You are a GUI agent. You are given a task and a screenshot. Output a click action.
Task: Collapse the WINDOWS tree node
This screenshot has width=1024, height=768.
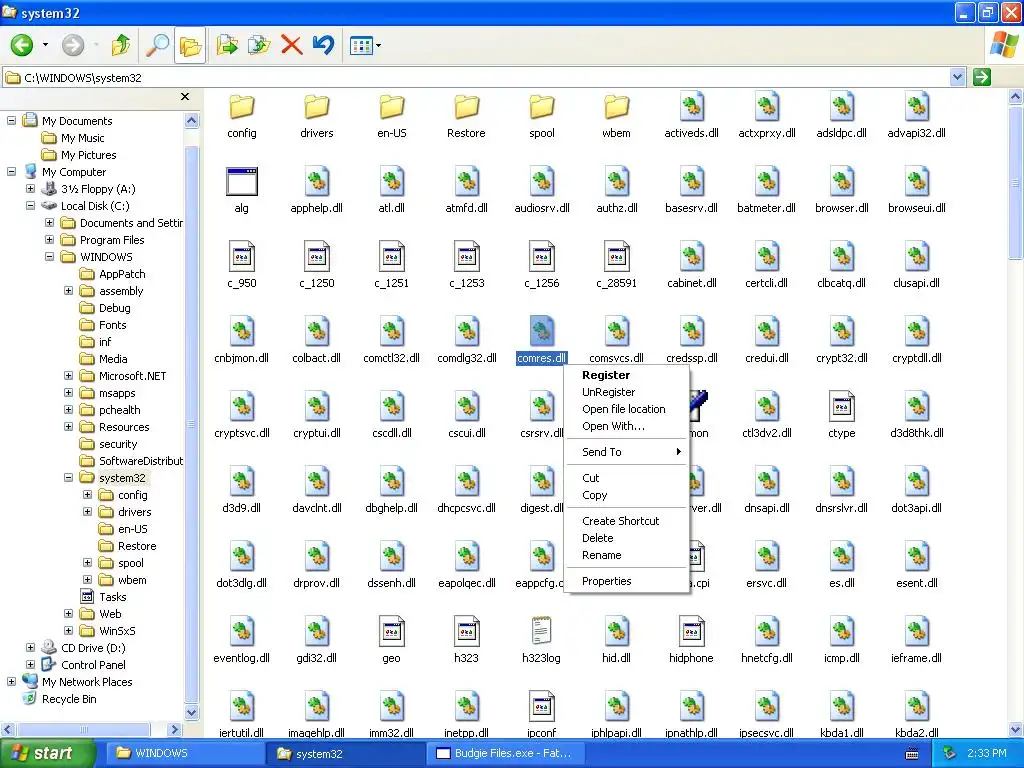(x=49, y=257)
